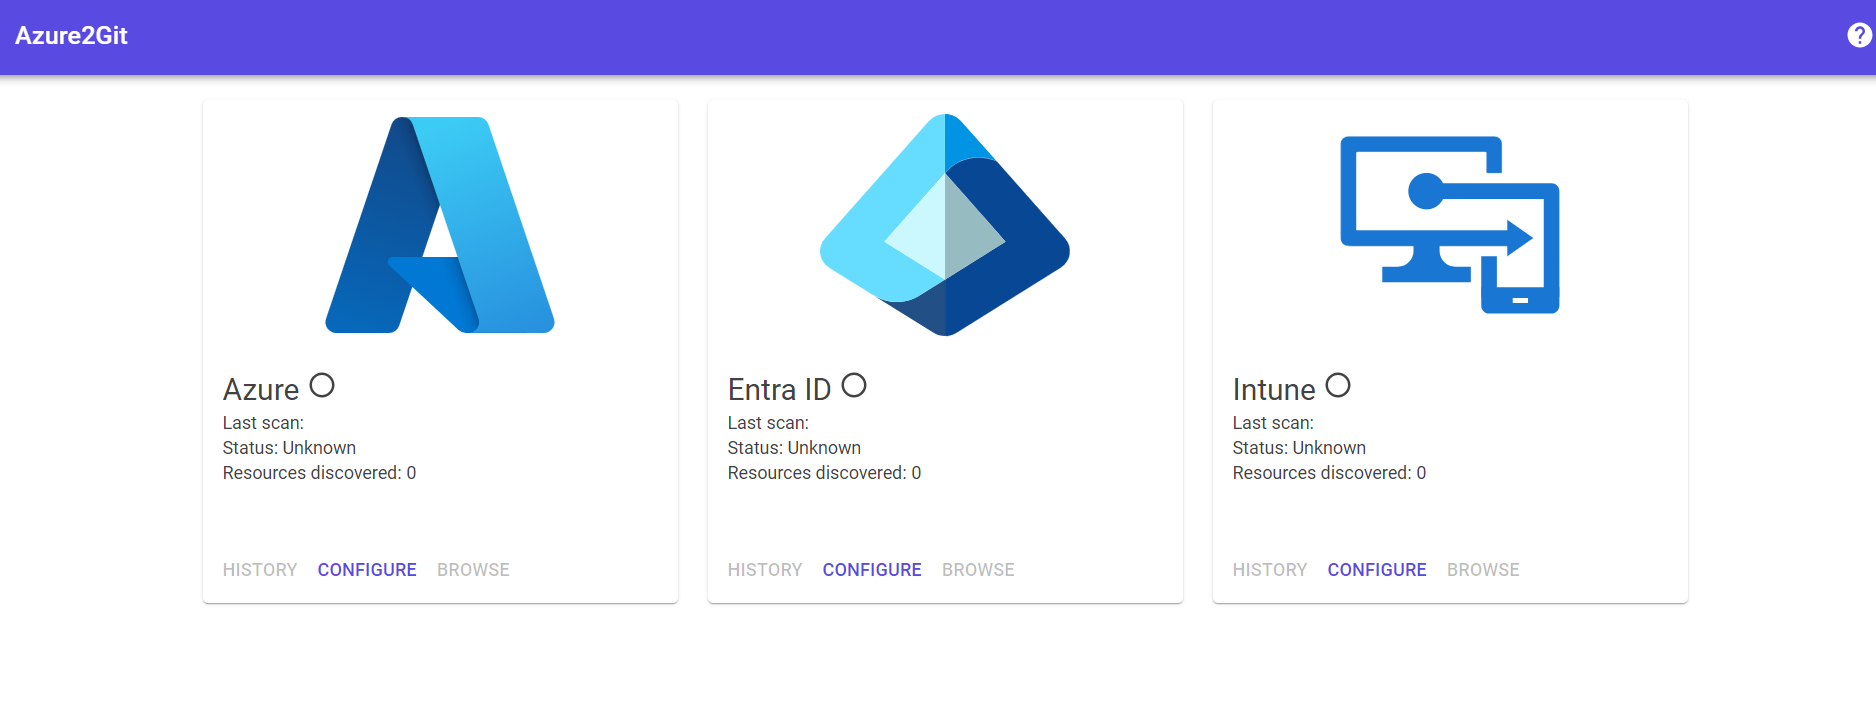The width and height of the screenshot is (1876, 704).
Task: Click 'Status: Unknown' on the Azure card
Action: [x=289, y=448]
